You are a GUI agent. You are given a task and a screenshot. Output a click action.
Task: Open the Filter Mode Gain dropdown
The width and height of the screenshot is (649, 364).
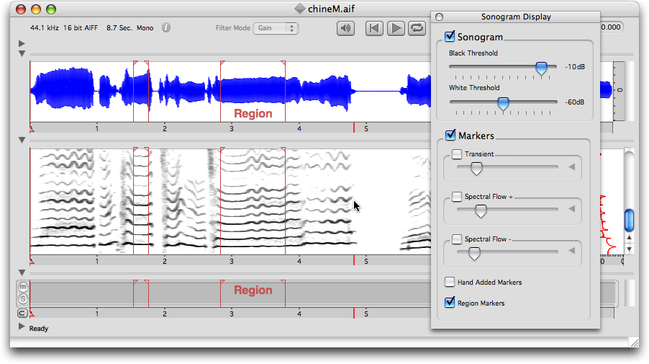tap(276, 28)
